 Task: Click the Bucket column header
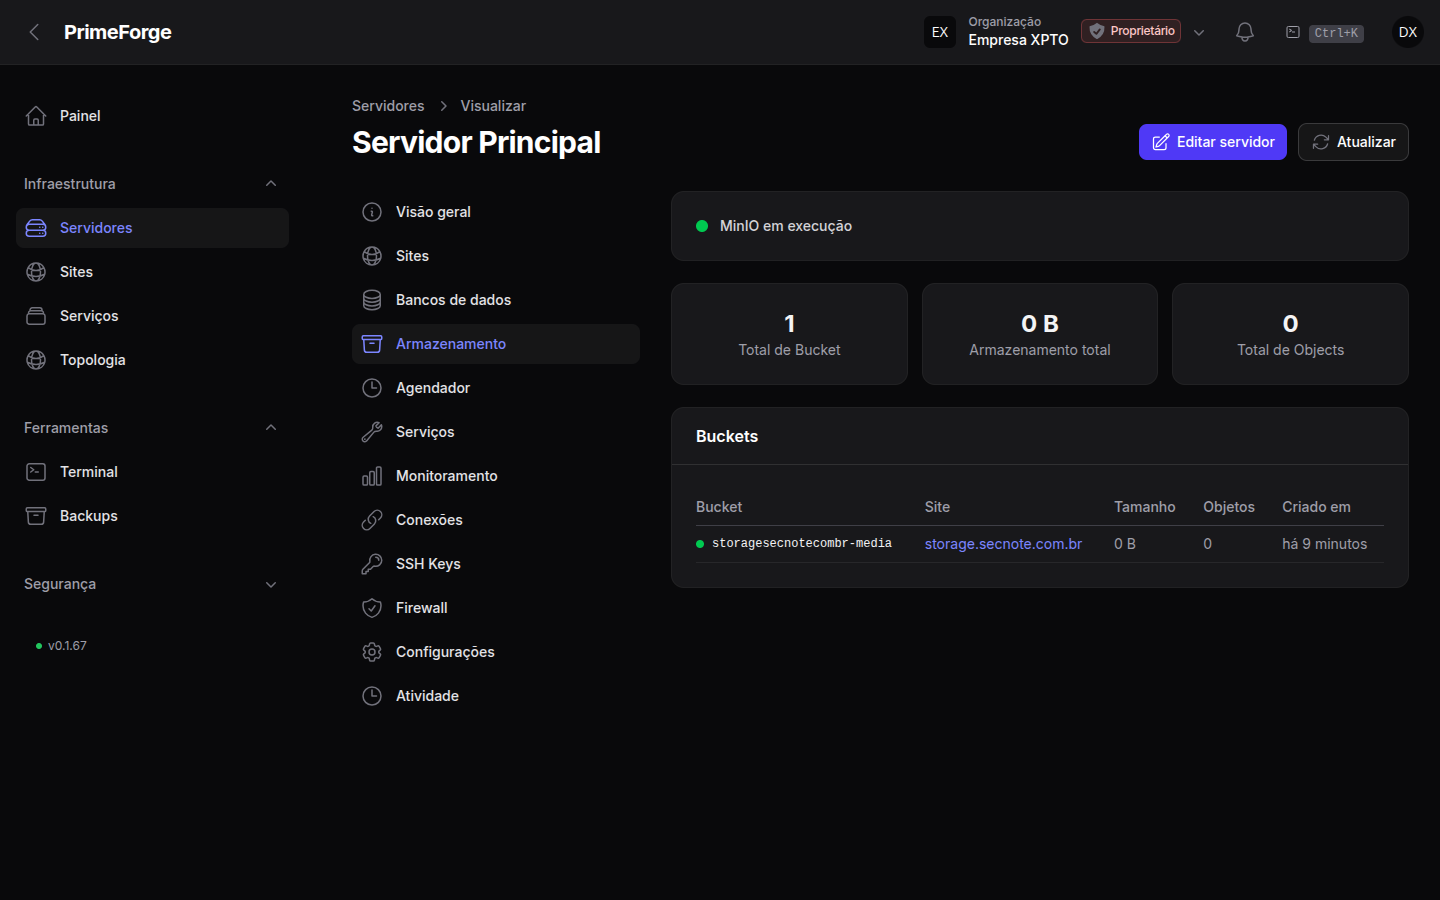click(719, 507)
